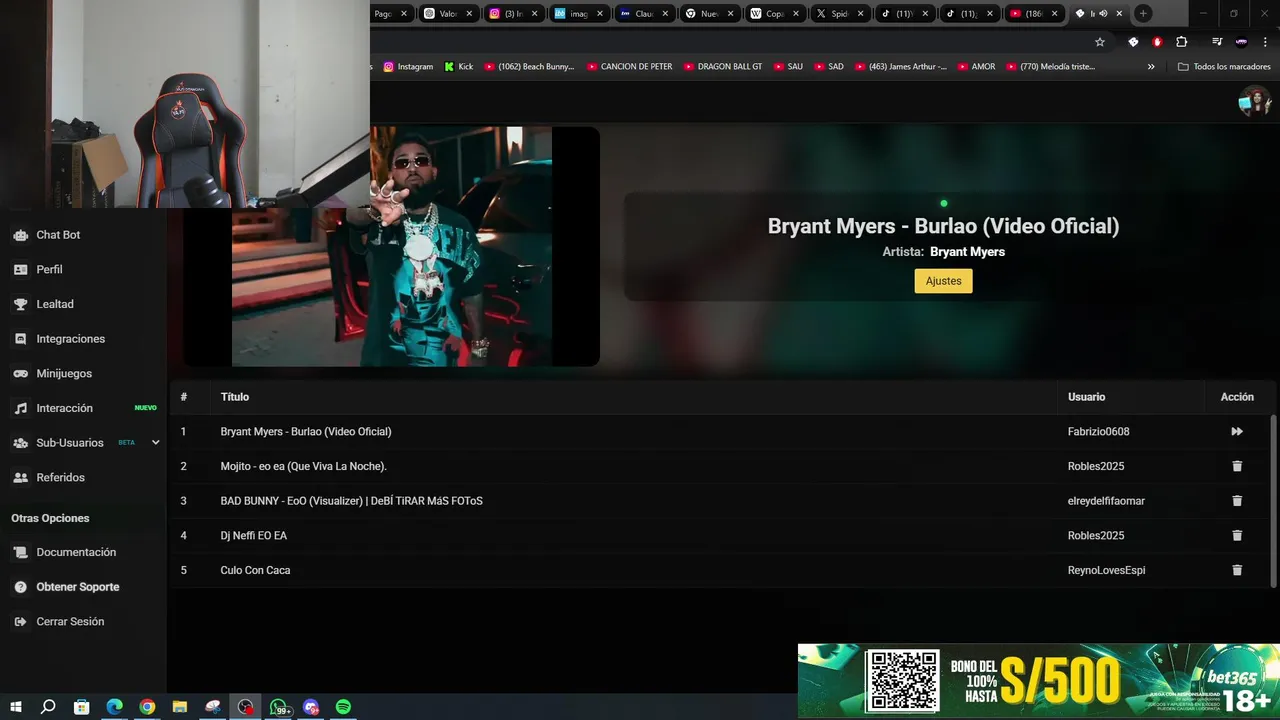Expand the Sub-Usuarios menu chevron
Viewport: 1280px width, 720px height.
coord(155,442)
